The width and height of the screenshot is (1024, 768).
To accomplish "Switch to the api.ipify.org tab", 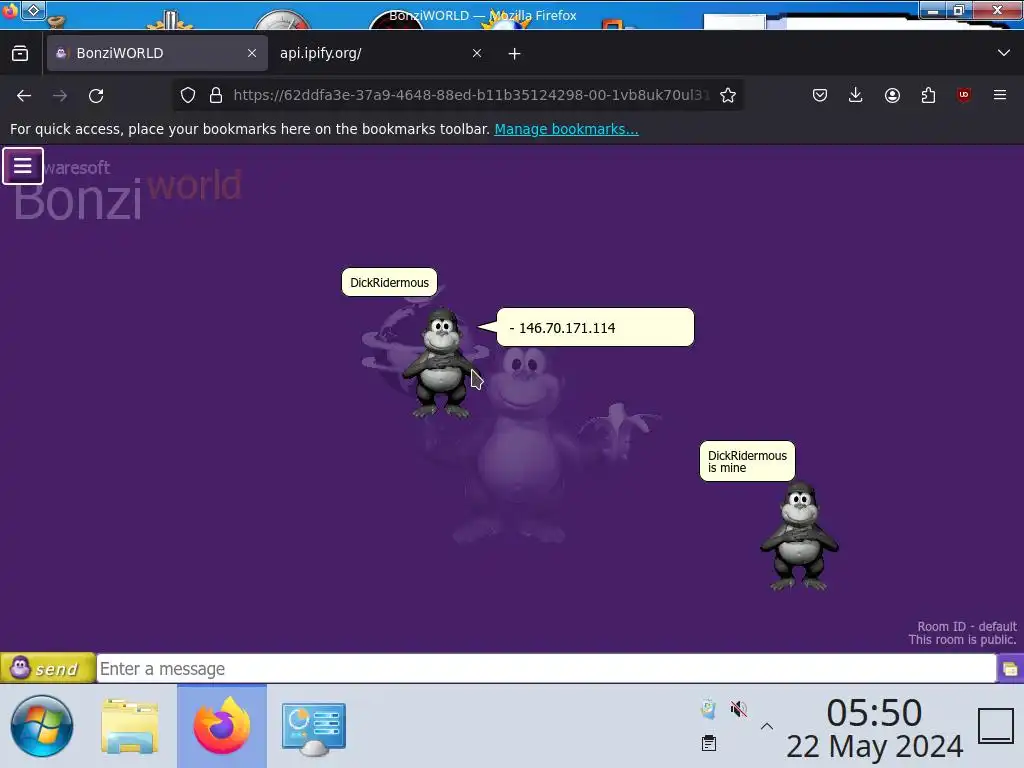I will [x=381, y=53].
